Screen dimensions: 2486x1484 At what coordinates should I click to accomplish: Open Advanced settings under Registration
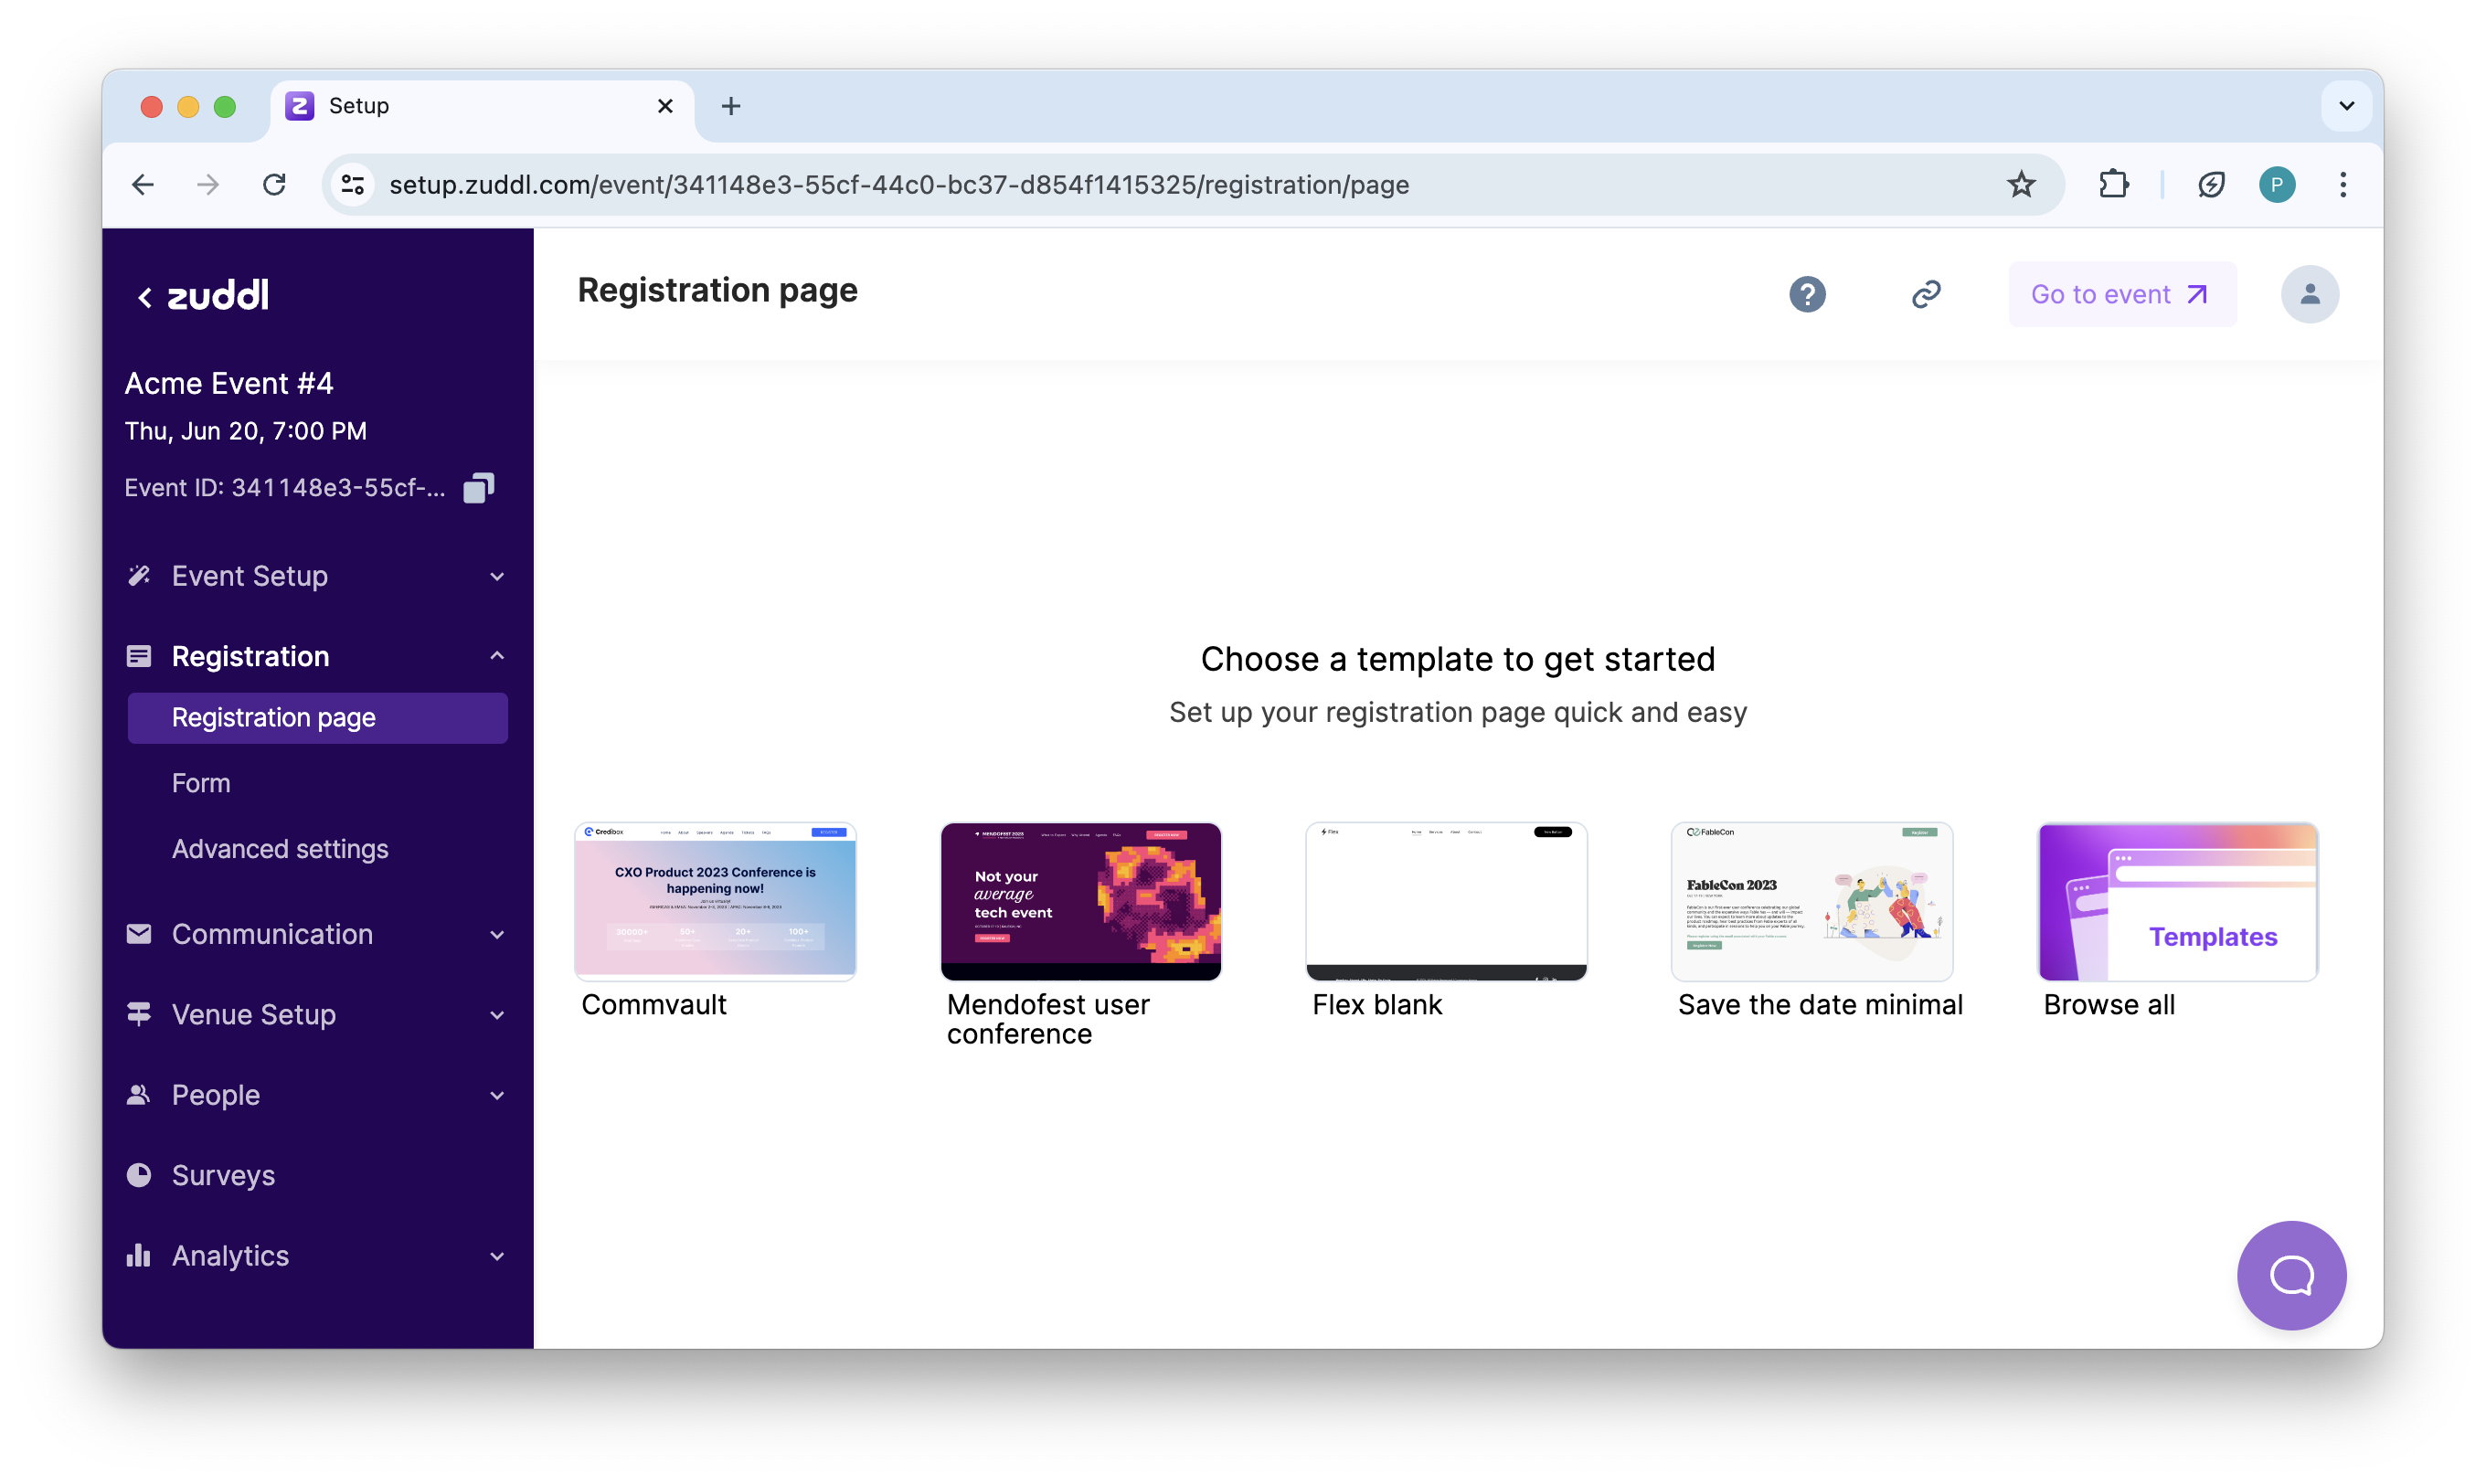click(x=280, y=849)
